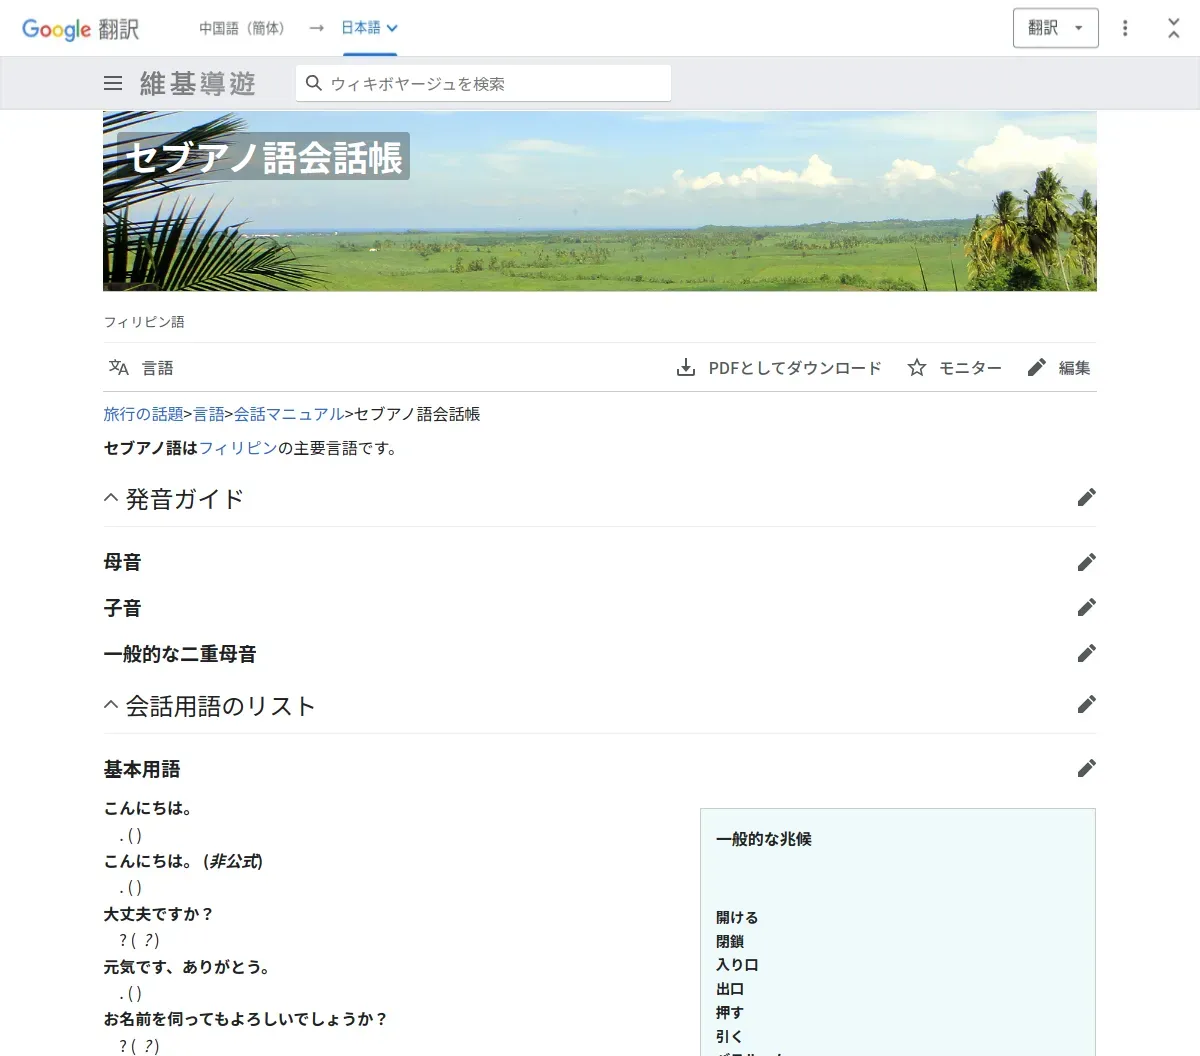
Task: Open 会話マニュアル breadcrumb link
Action: (x=289, y=414)
